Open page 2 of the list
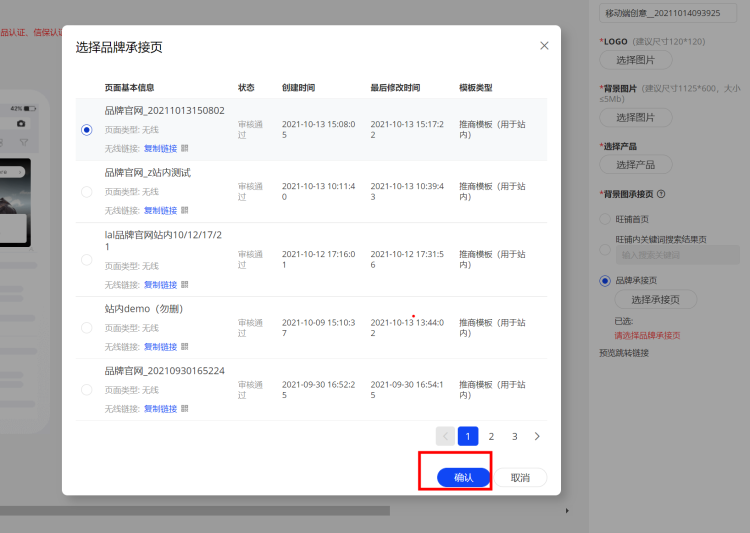750x533 pixels. pos(491,436)
